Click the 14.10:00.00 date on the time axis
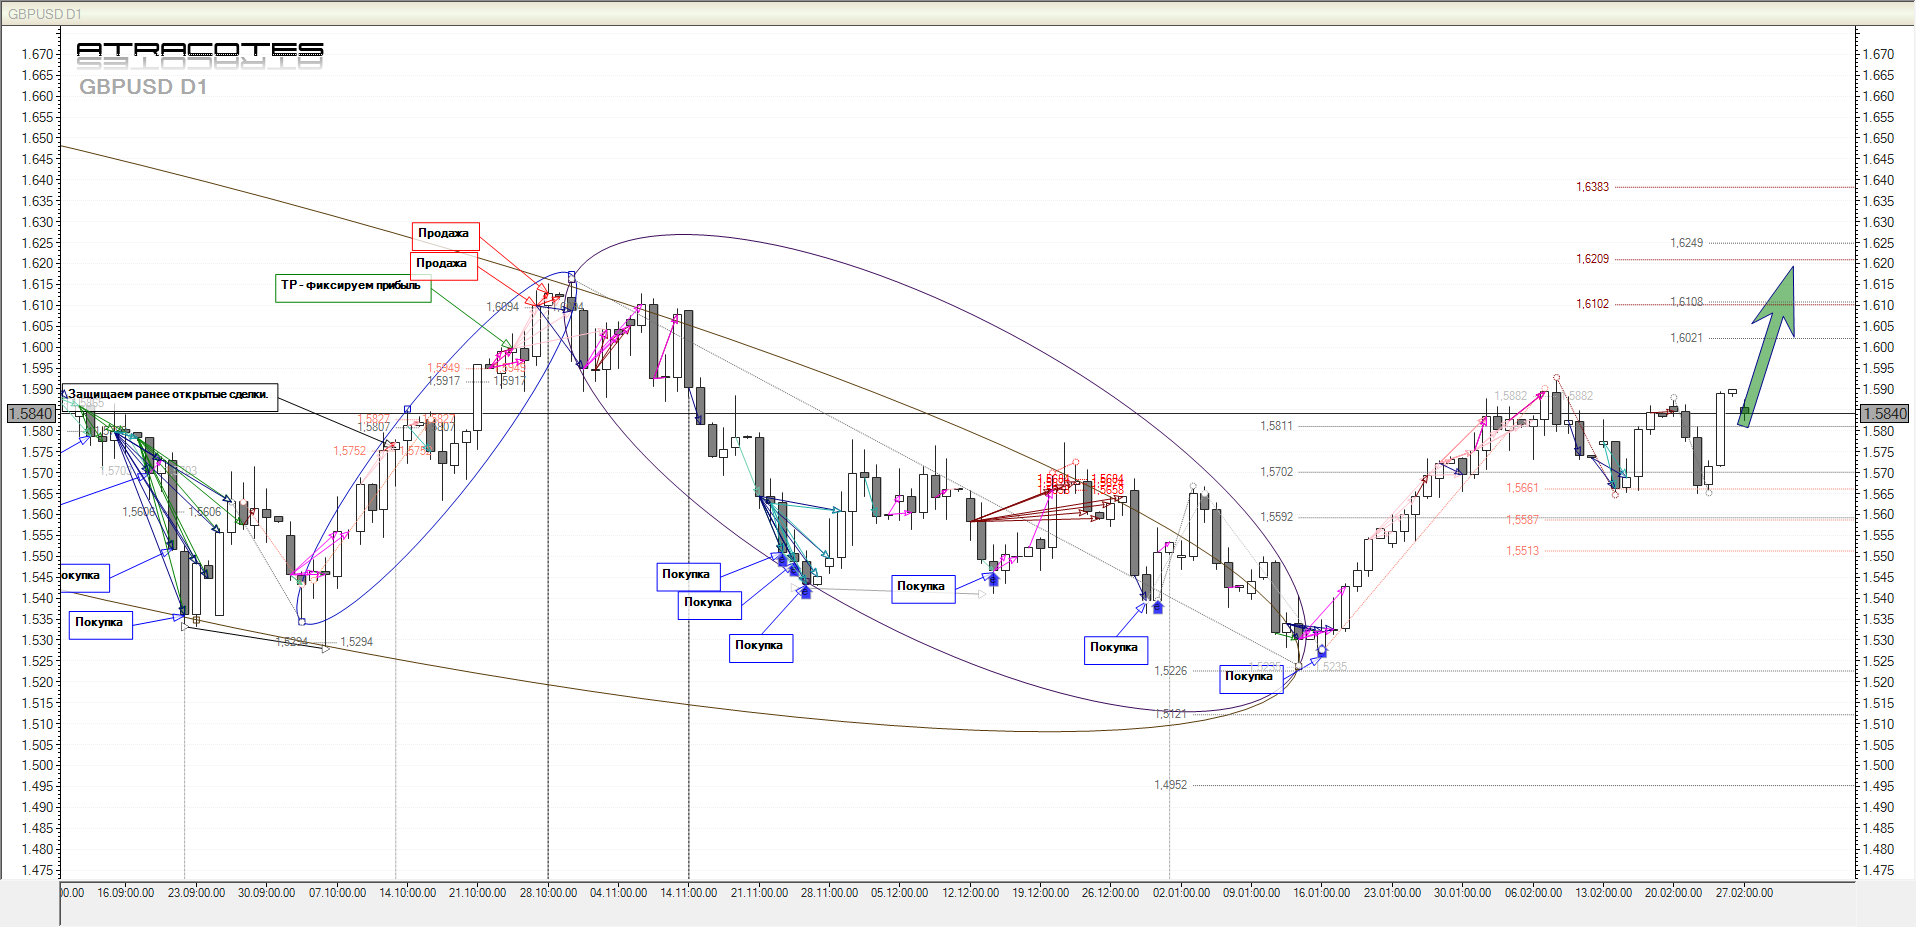Viewport: 1916px width, 927px height. tap(407, 893)
